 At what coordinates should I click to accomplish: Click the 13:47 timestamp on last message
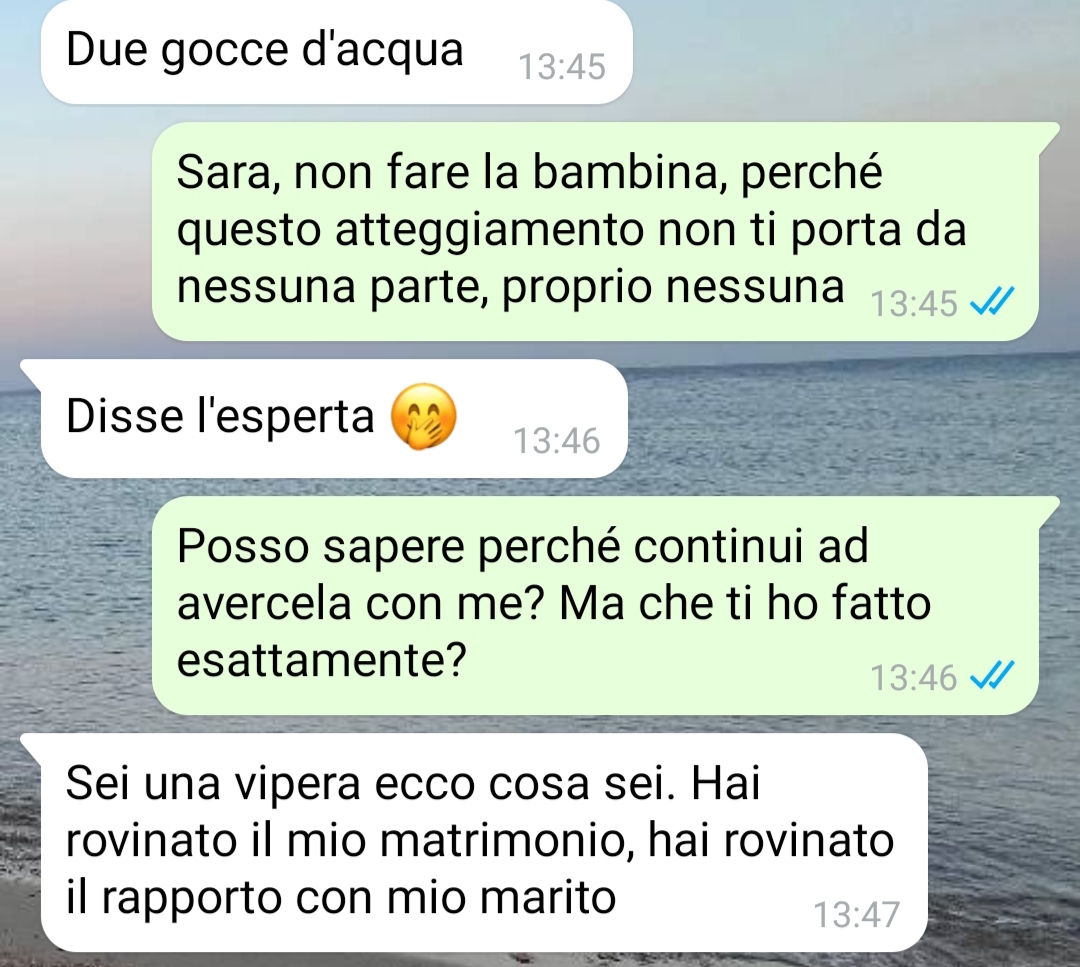[856, 915]
